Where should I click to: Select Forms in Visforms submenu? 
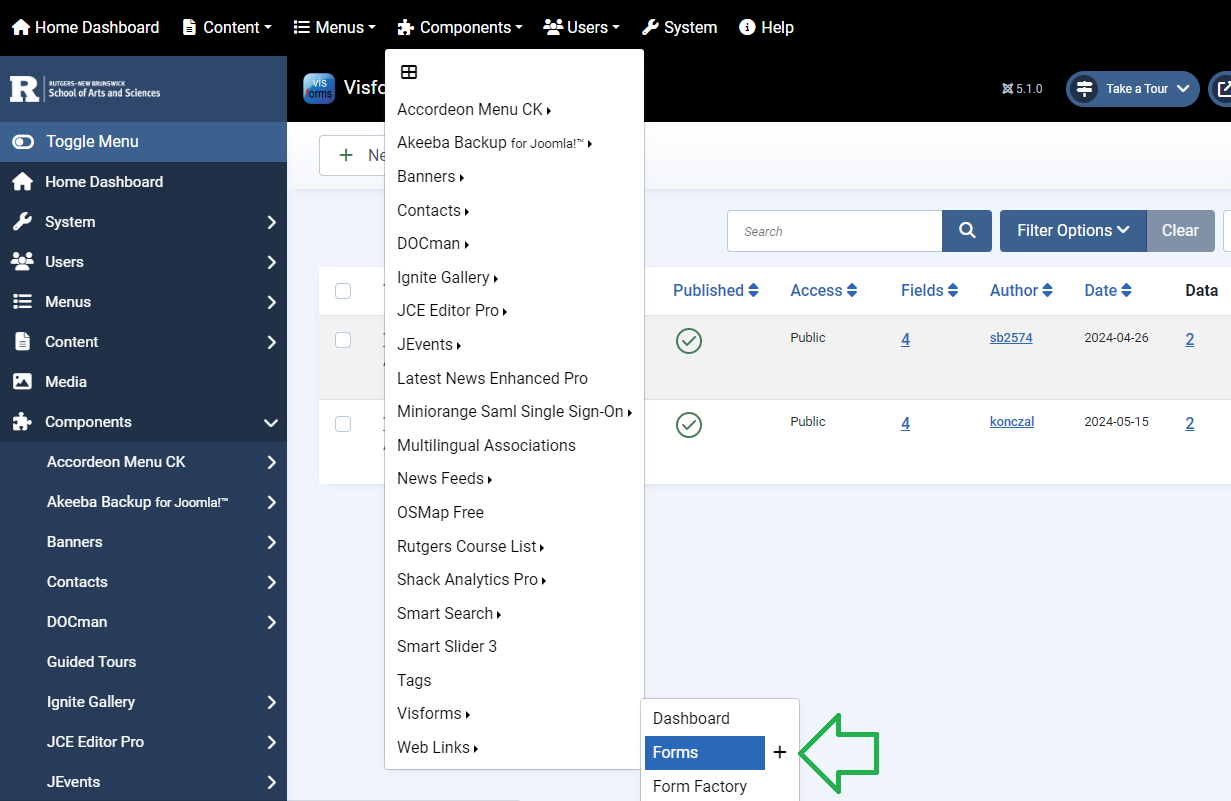(705, 752)
